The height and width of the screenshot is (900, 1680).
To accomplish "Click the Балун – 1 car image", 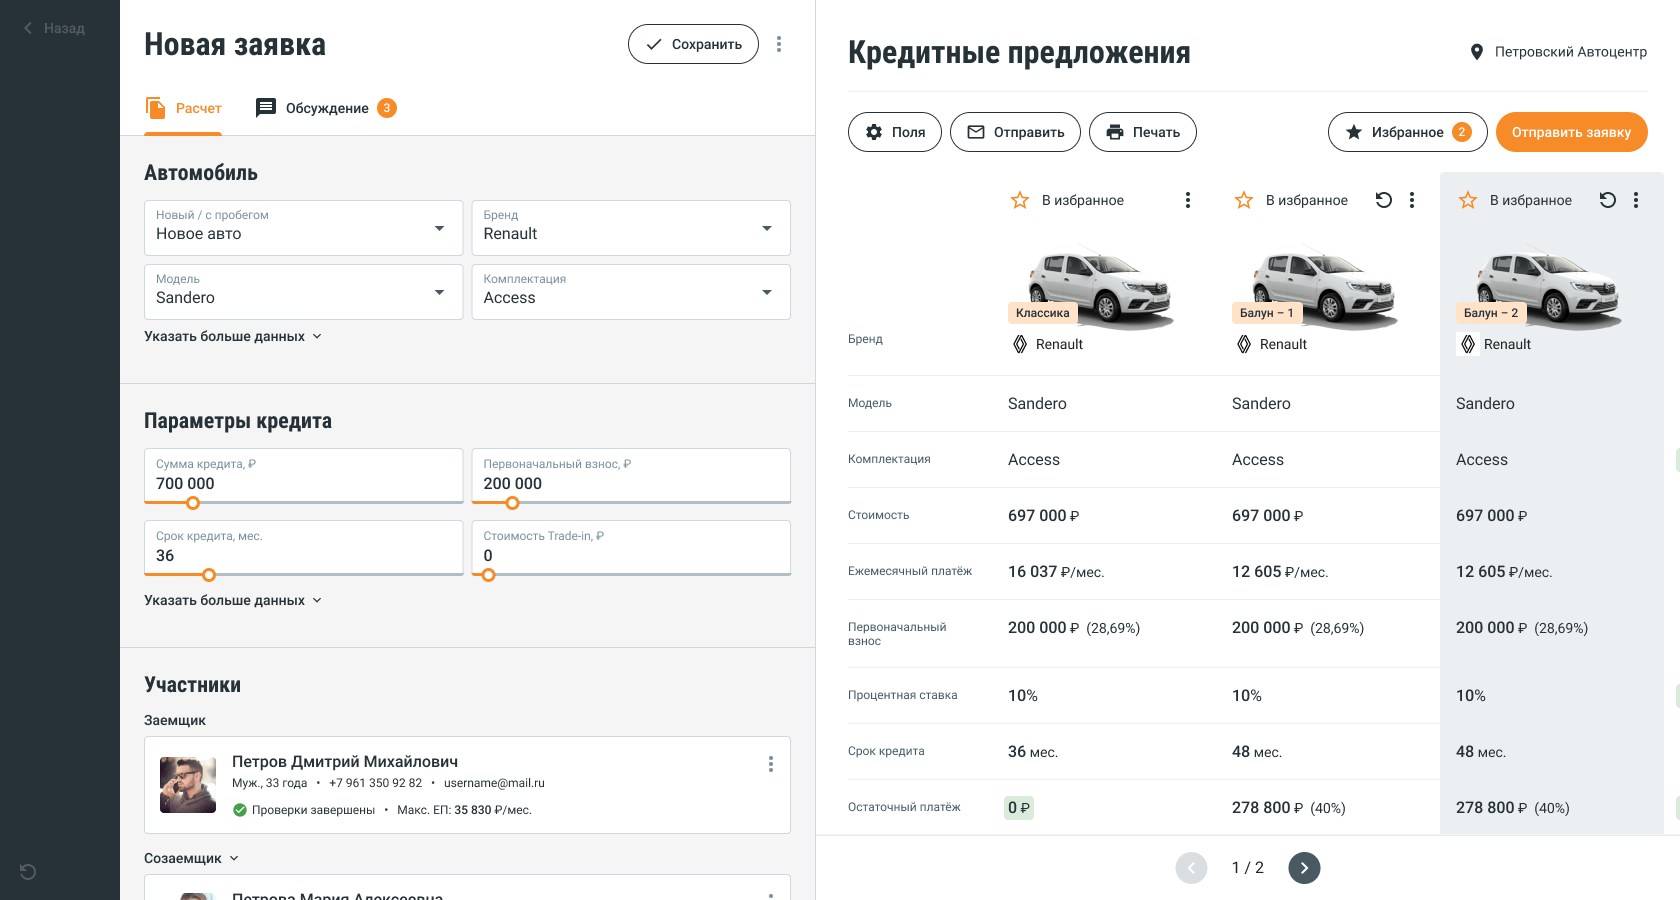I will [x=1324, y=287].
